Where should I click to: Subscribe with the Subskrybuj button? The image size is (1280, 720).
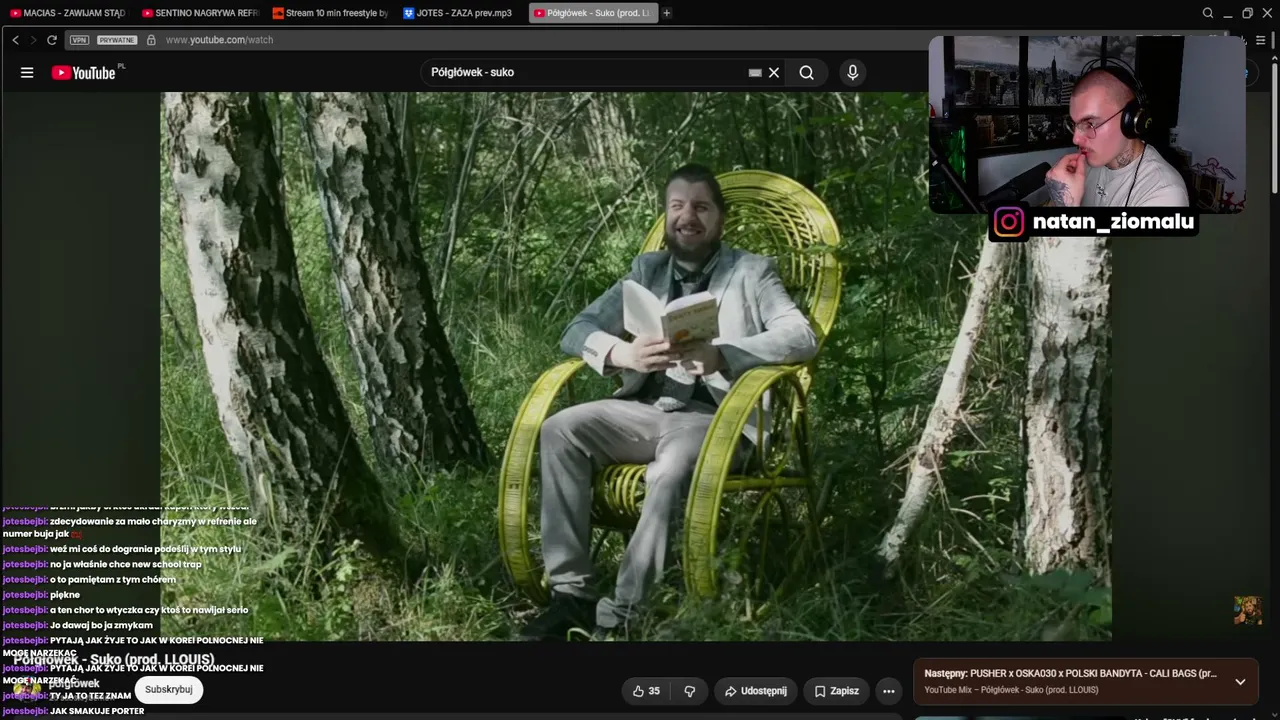point(169,690)
